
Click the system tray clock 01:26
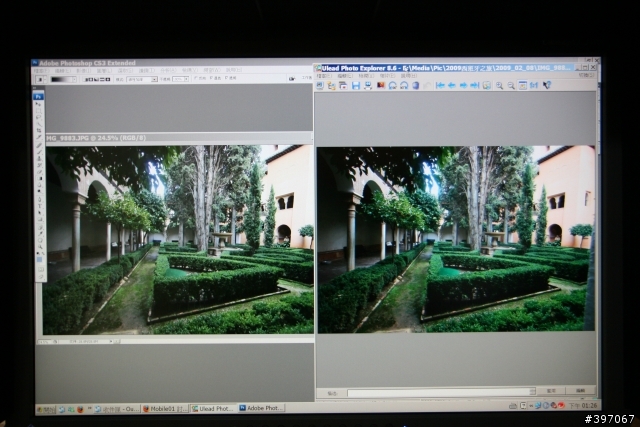[x=583, y=405]
